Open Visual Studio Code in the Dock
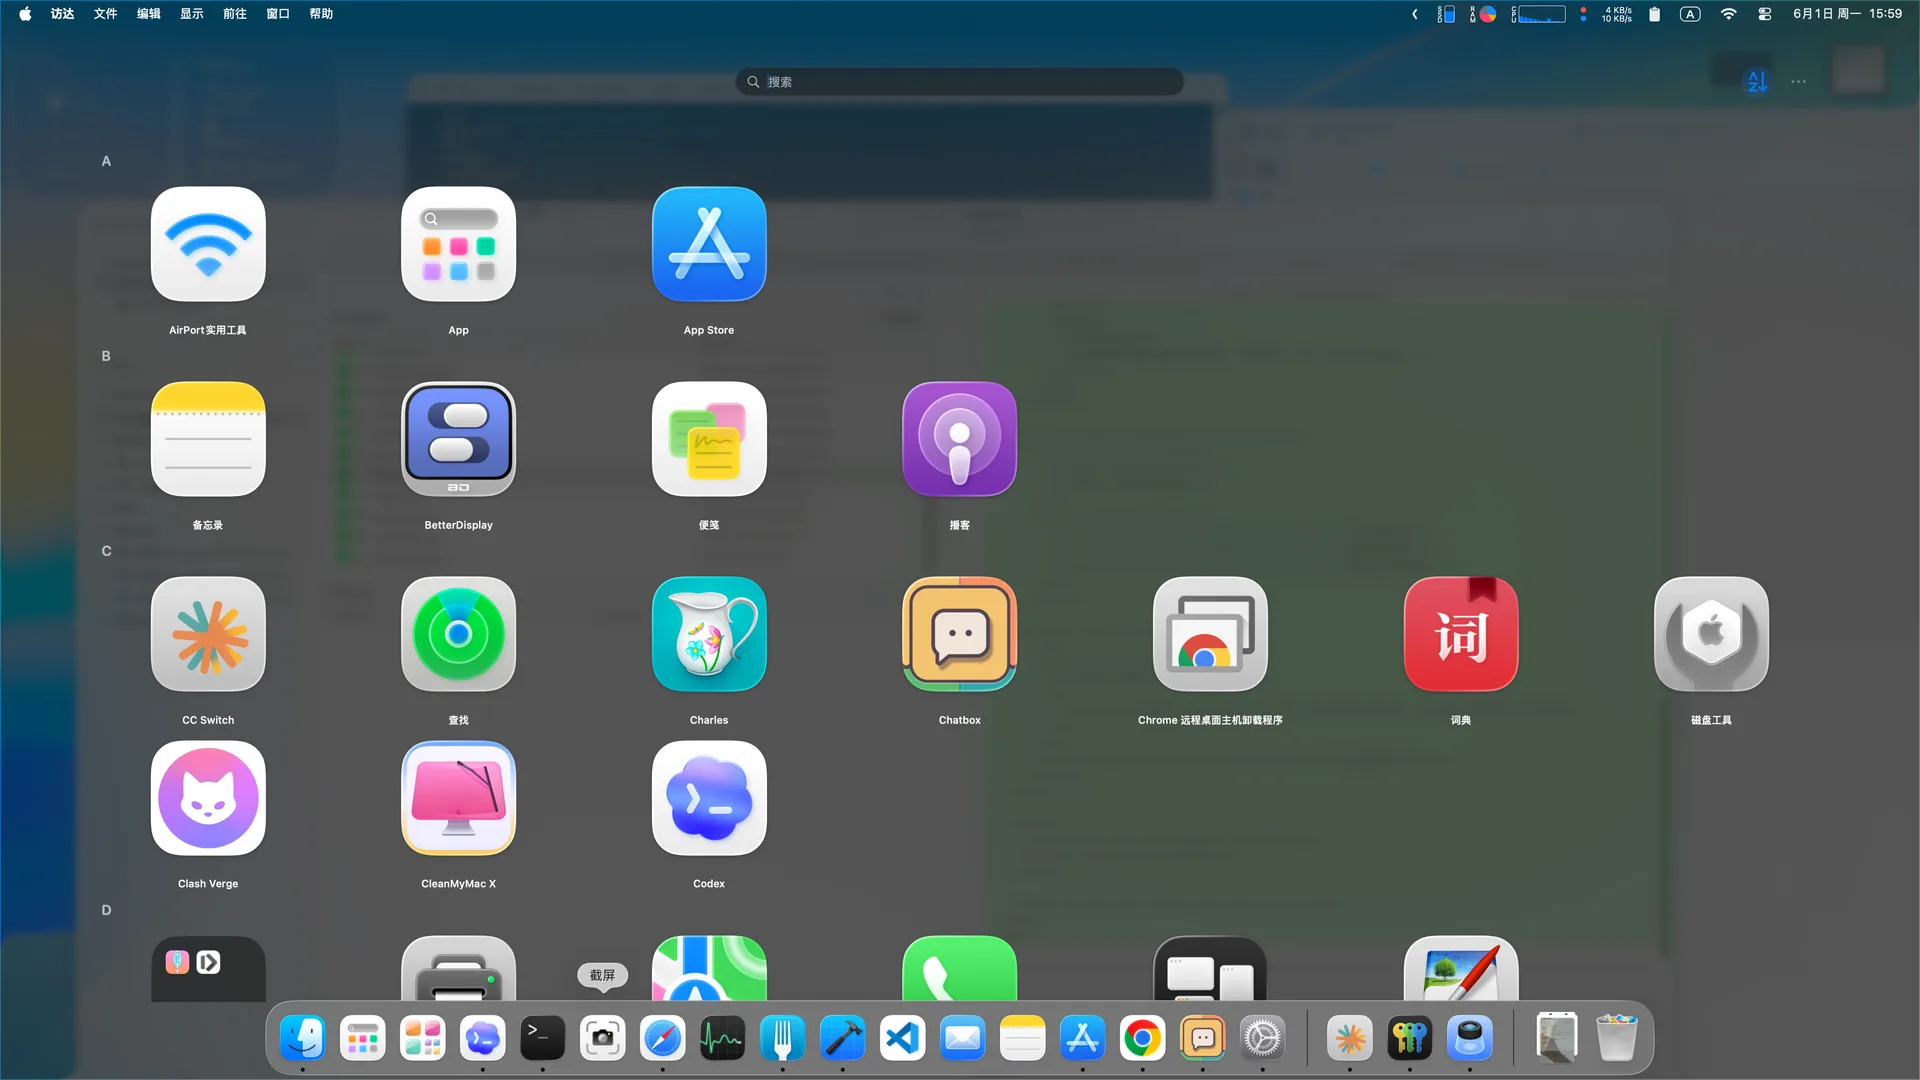This screenshot has width=1920, height=1080. coord(902,1039)
